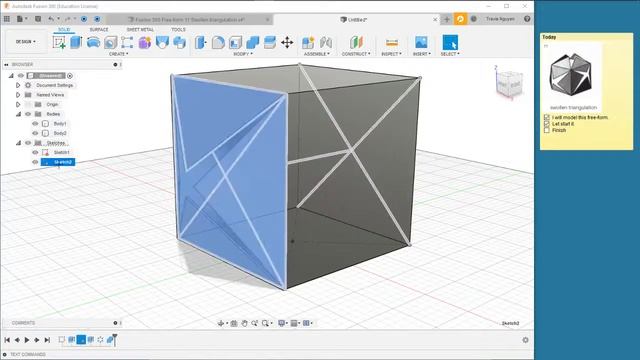
Task: Open the DESIGN workspace dropdown
Action: point(25,42)
